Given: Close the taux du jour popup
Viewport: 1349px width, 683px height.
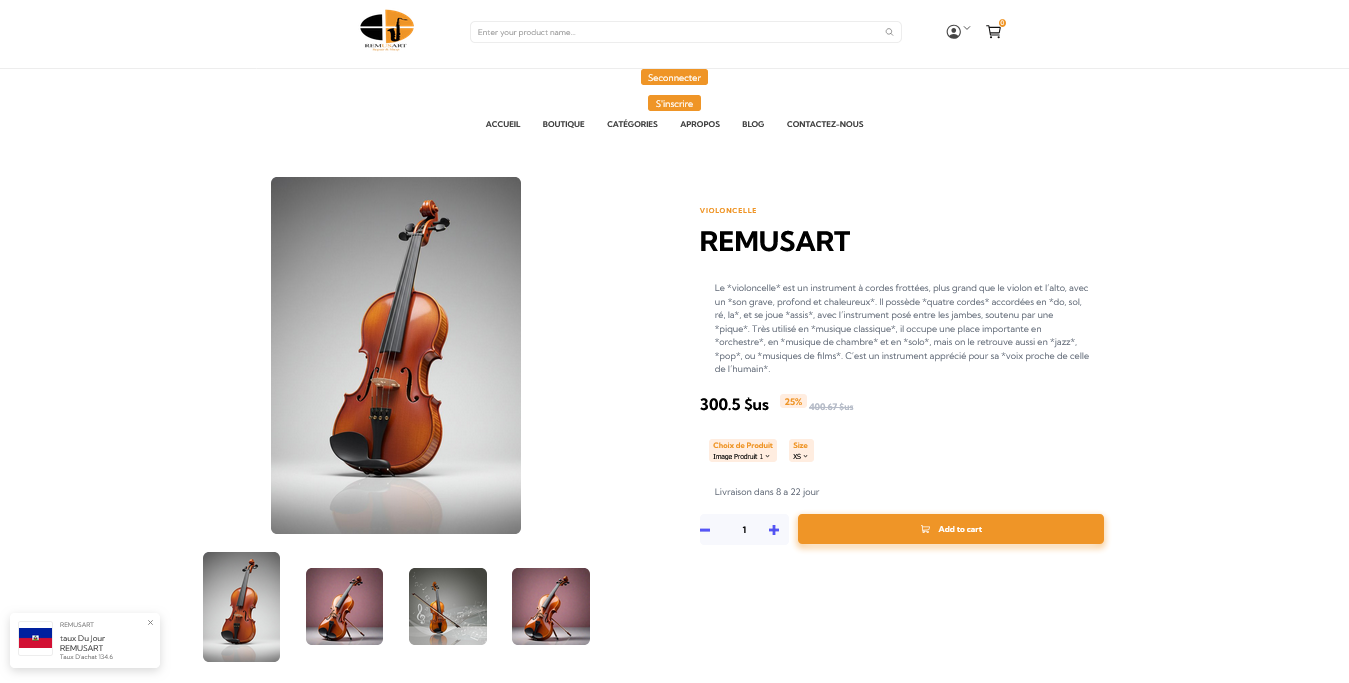Looking at the screenshot, I should [150, 622].
